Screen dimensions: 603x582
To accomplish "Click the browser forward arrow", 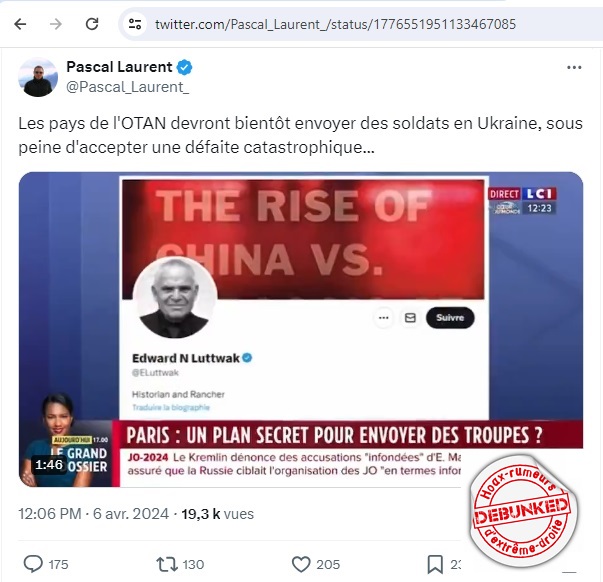I will 56,24.
